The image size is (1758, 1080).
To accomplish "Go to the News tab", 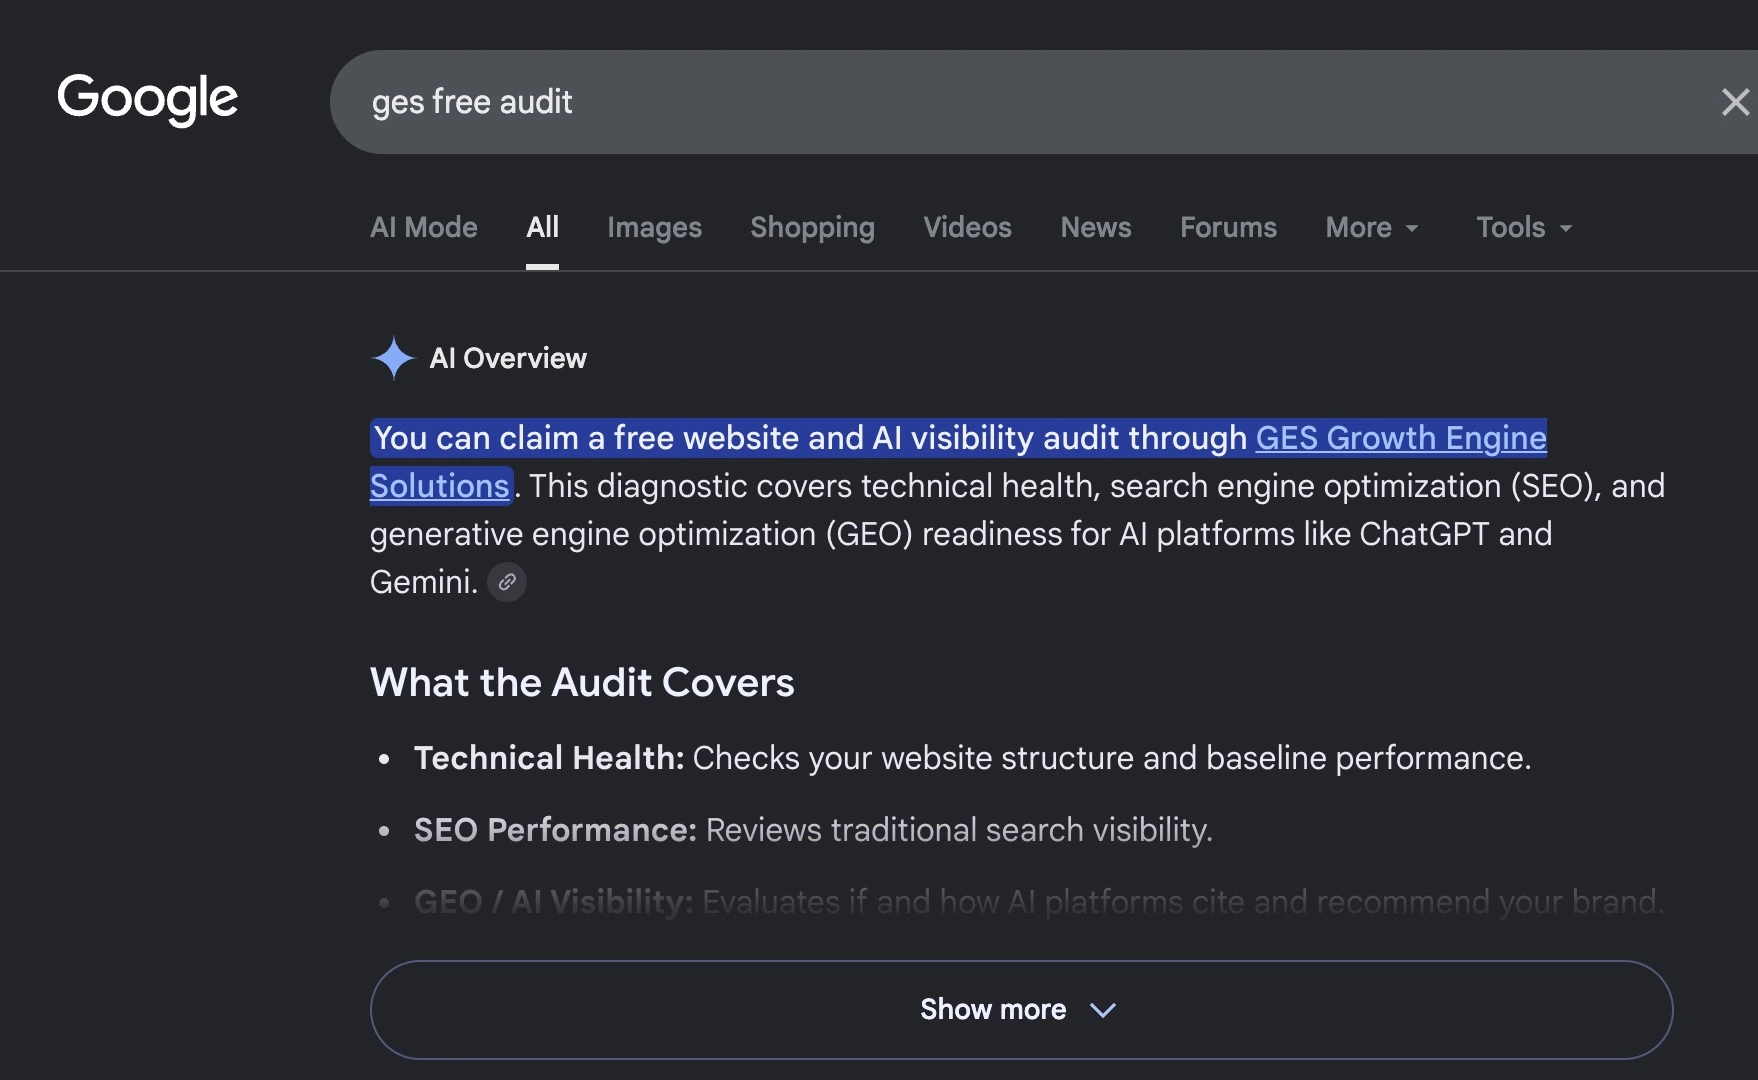I will (1096, 227).
